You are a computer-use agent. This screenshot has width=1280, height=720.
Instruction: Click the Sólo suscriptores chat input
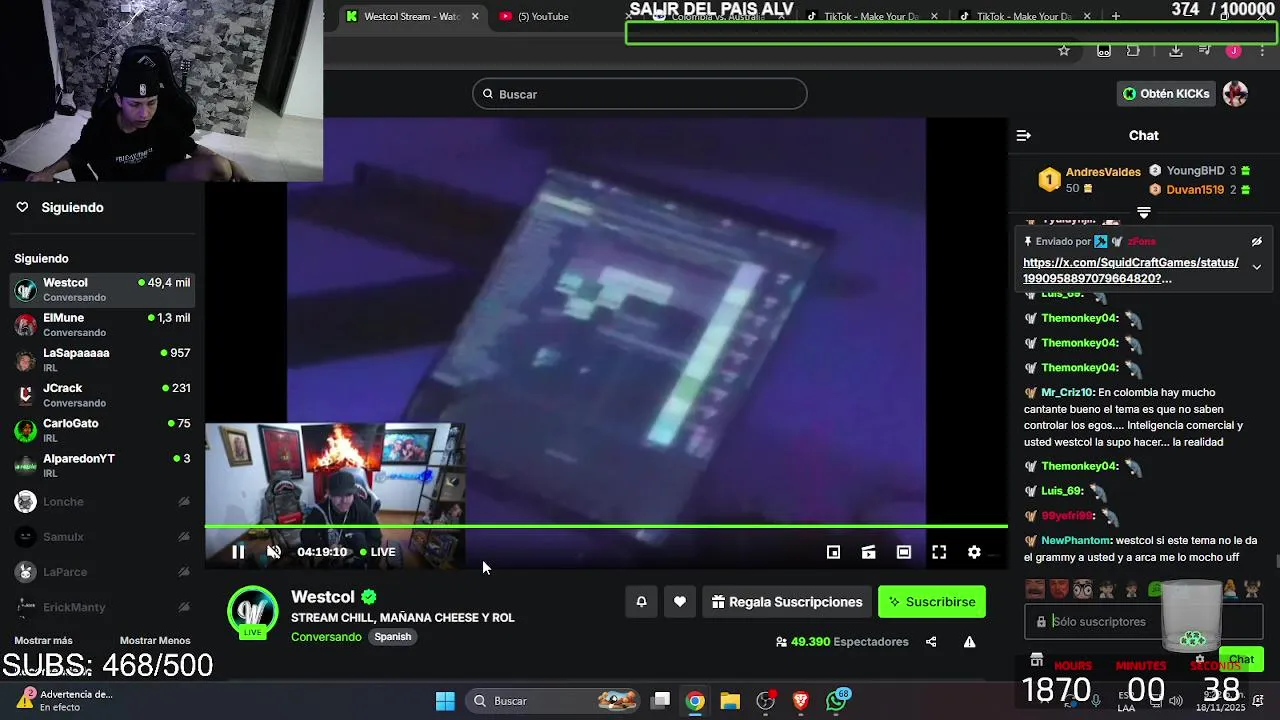coord(1144,622)
